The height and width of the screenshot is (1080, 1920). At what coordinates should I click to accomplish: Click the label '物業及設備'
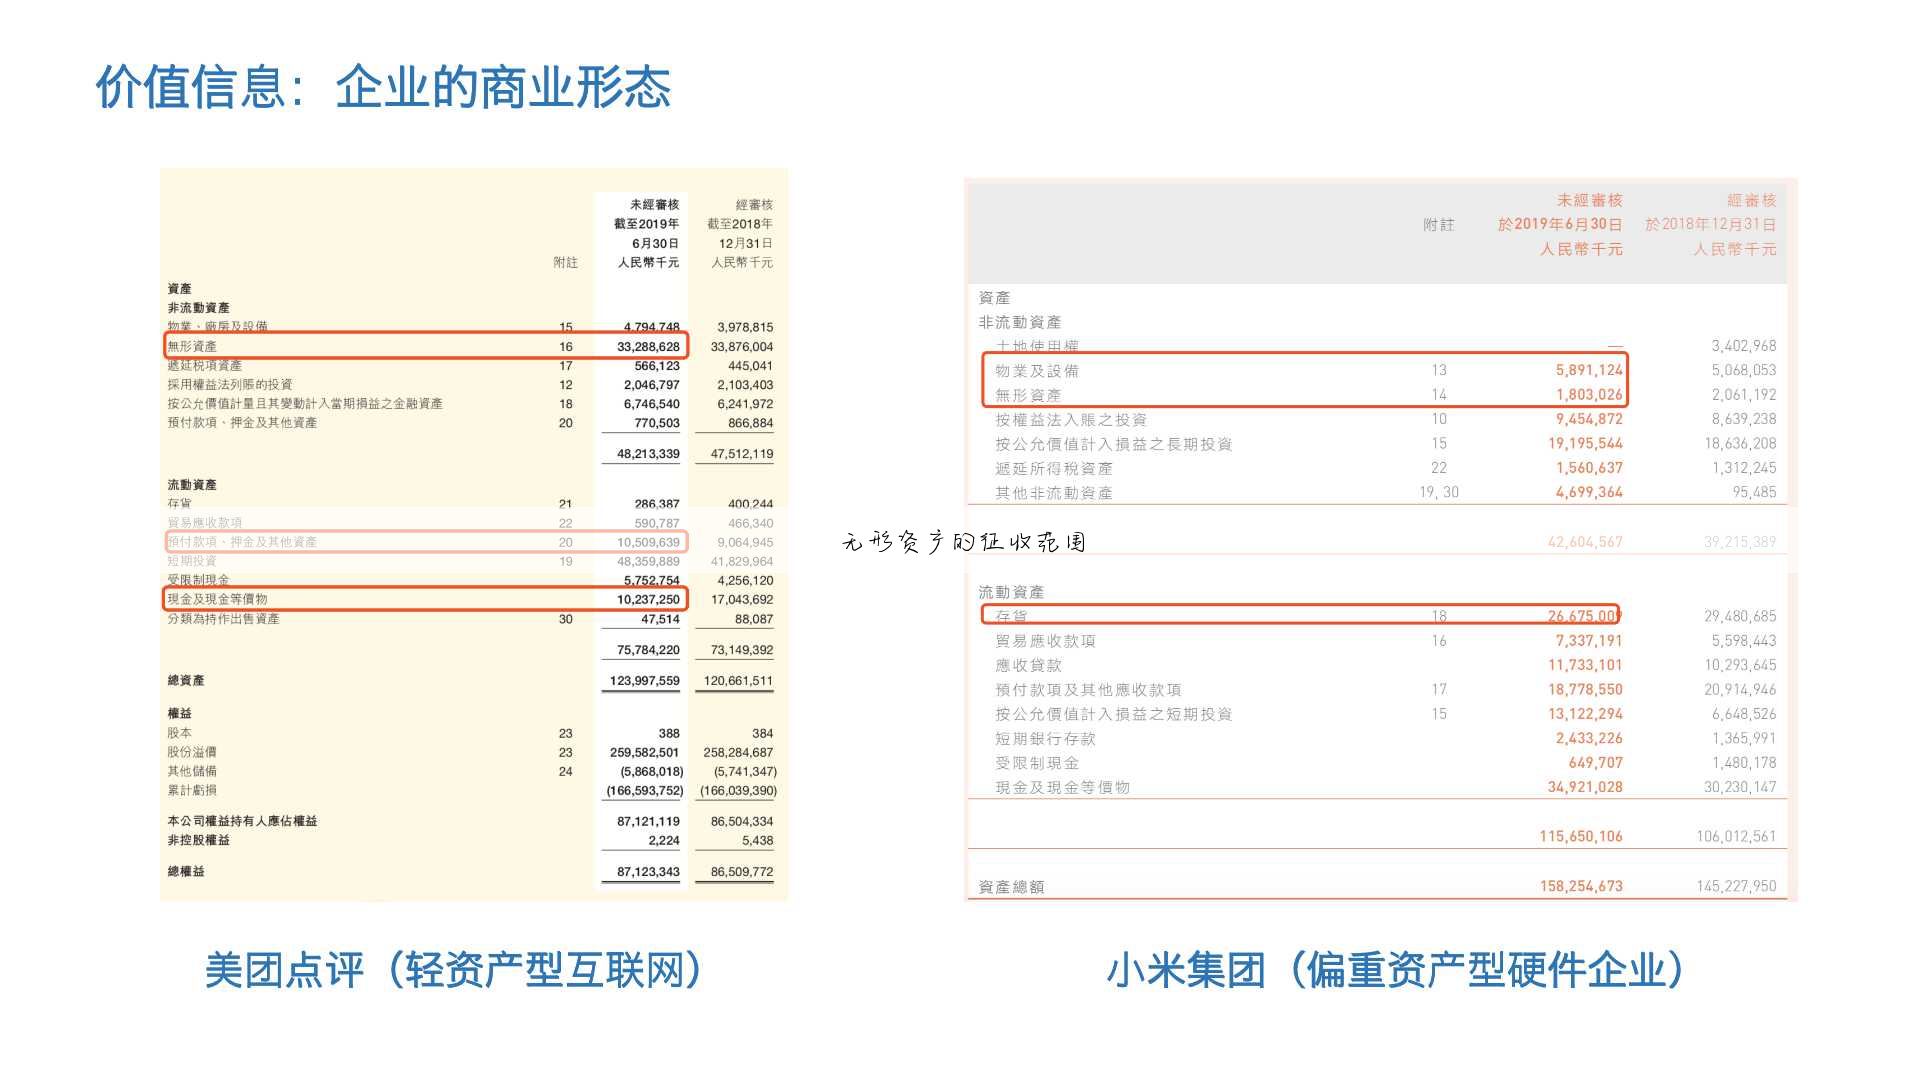(x=1037, y=371)
